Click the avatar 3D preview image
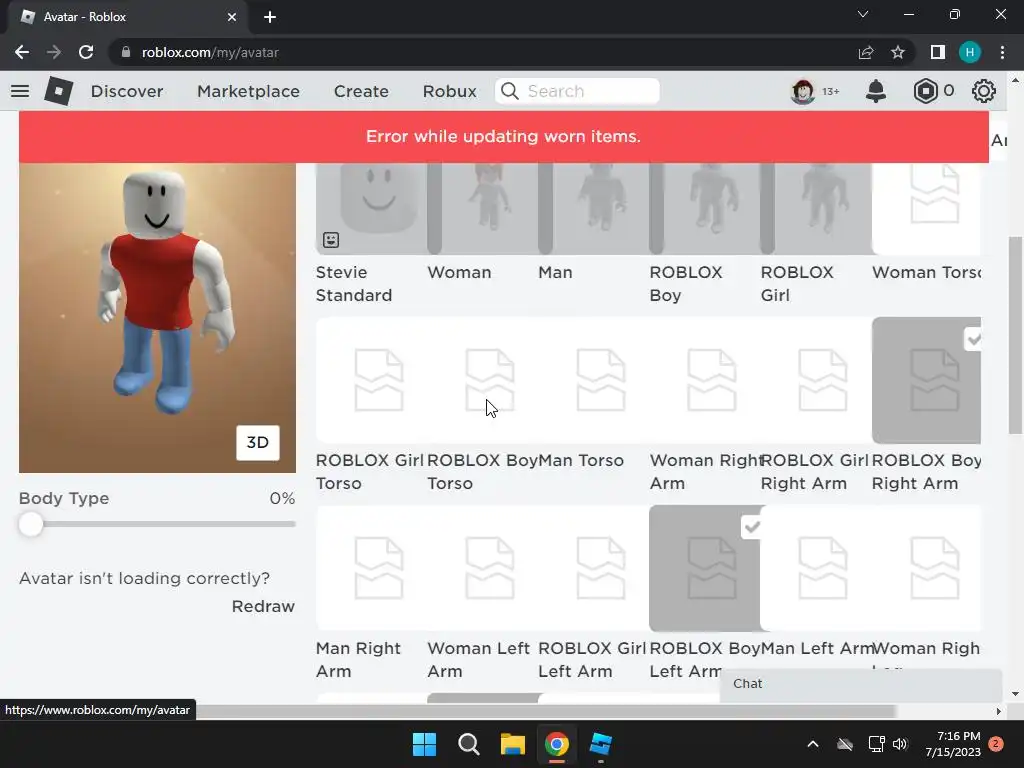The width and height of the screenshot is (1024, 768). click(x=157, y=317)
